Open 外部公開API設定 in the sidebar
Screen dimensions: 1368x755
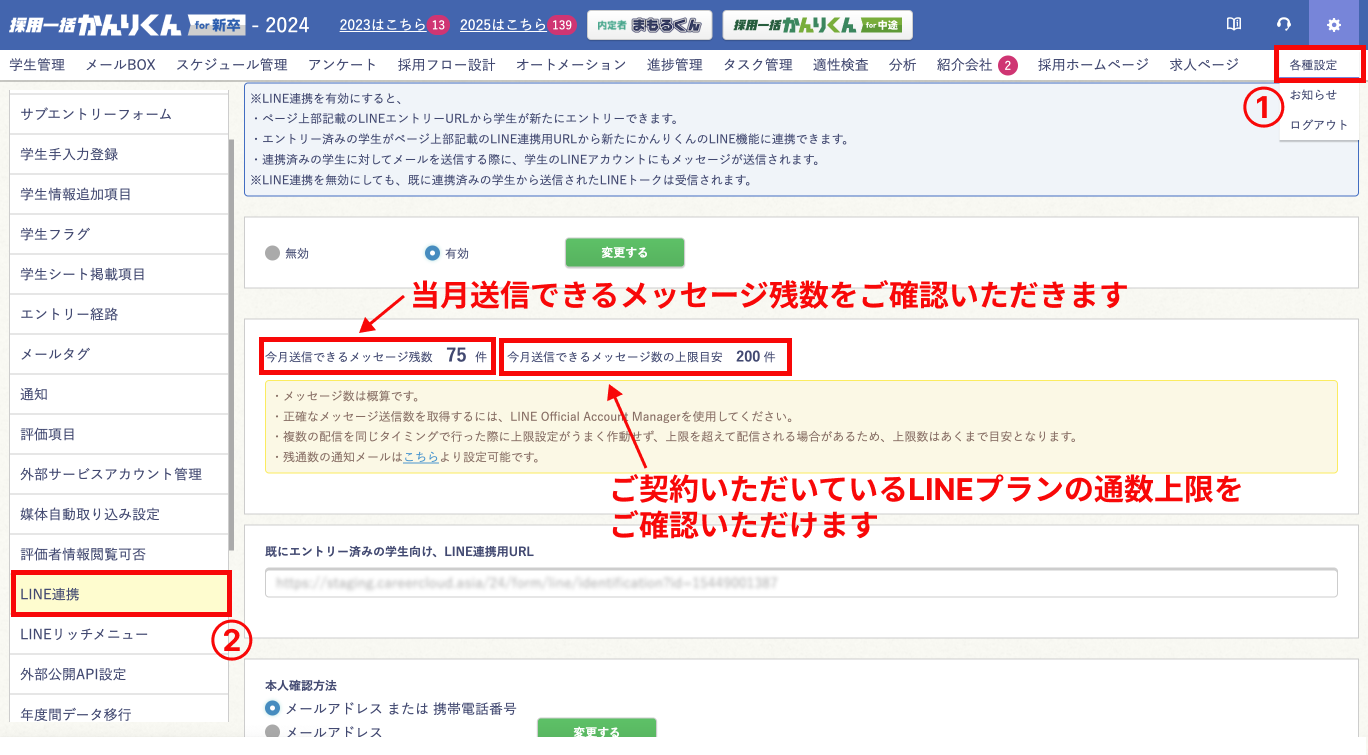[119, 674]
